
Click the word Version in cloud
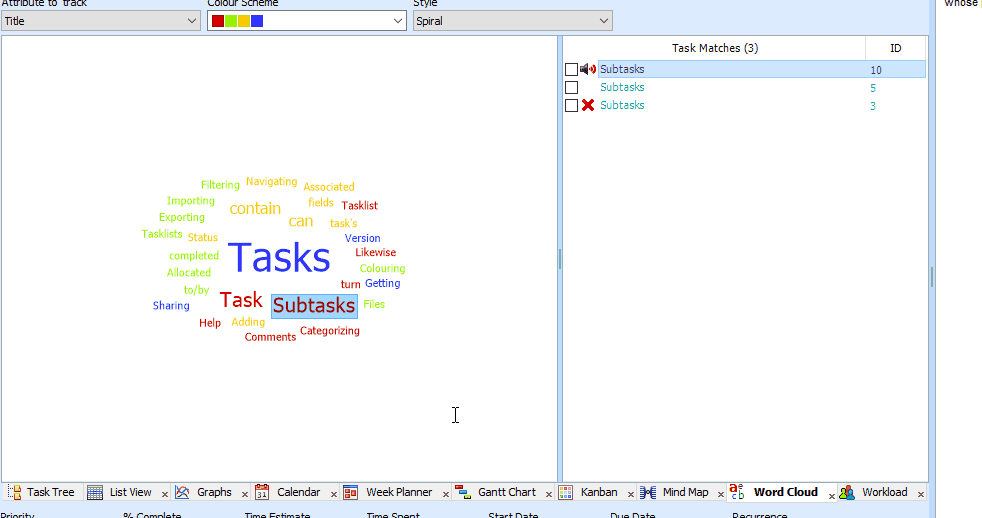coord(362,238)
